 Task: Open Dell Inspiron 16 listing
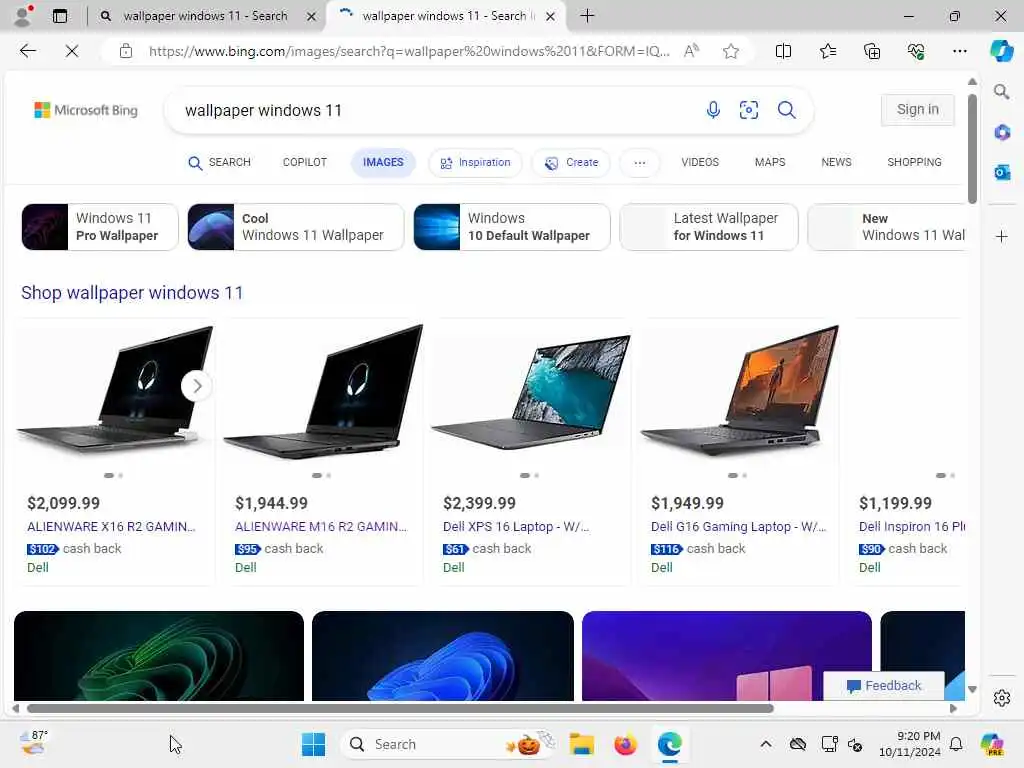point(912,526)
